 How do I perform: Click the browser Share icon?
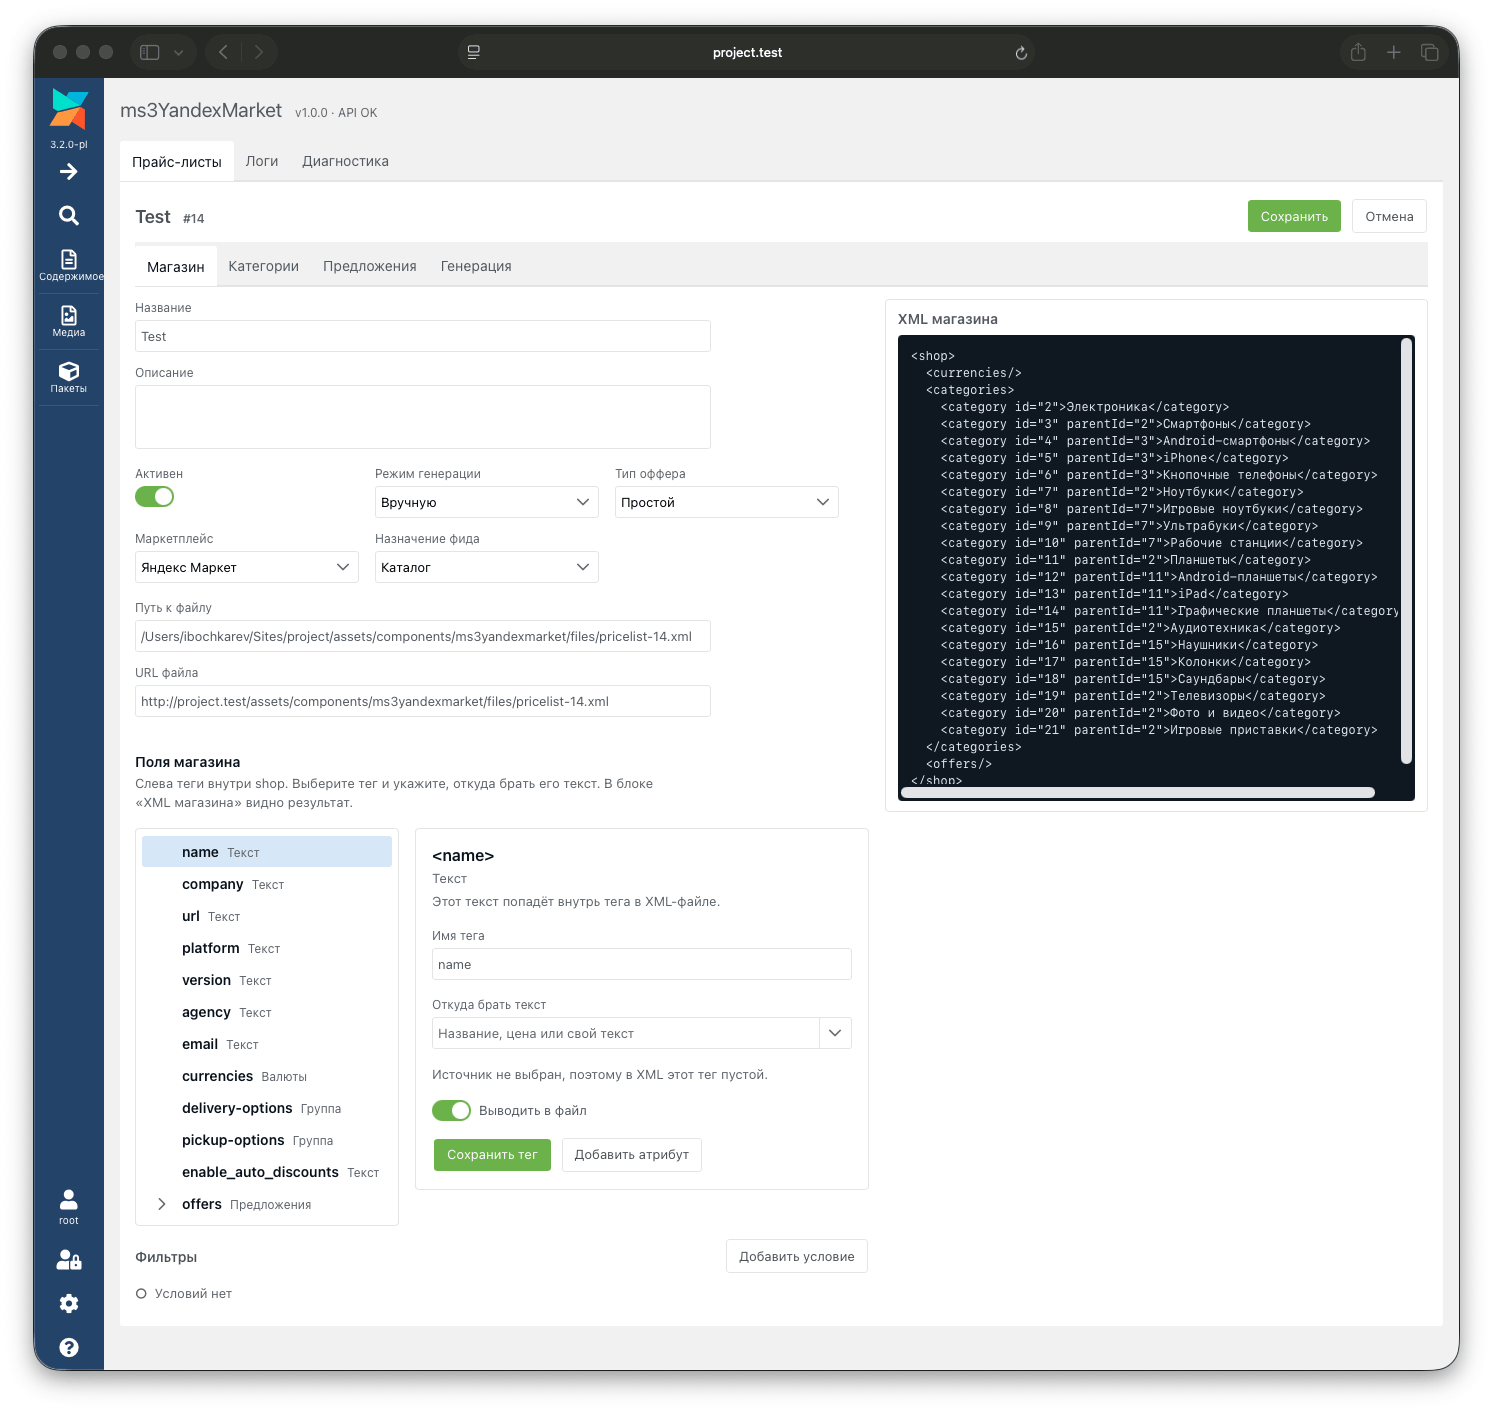point(1358,52)
